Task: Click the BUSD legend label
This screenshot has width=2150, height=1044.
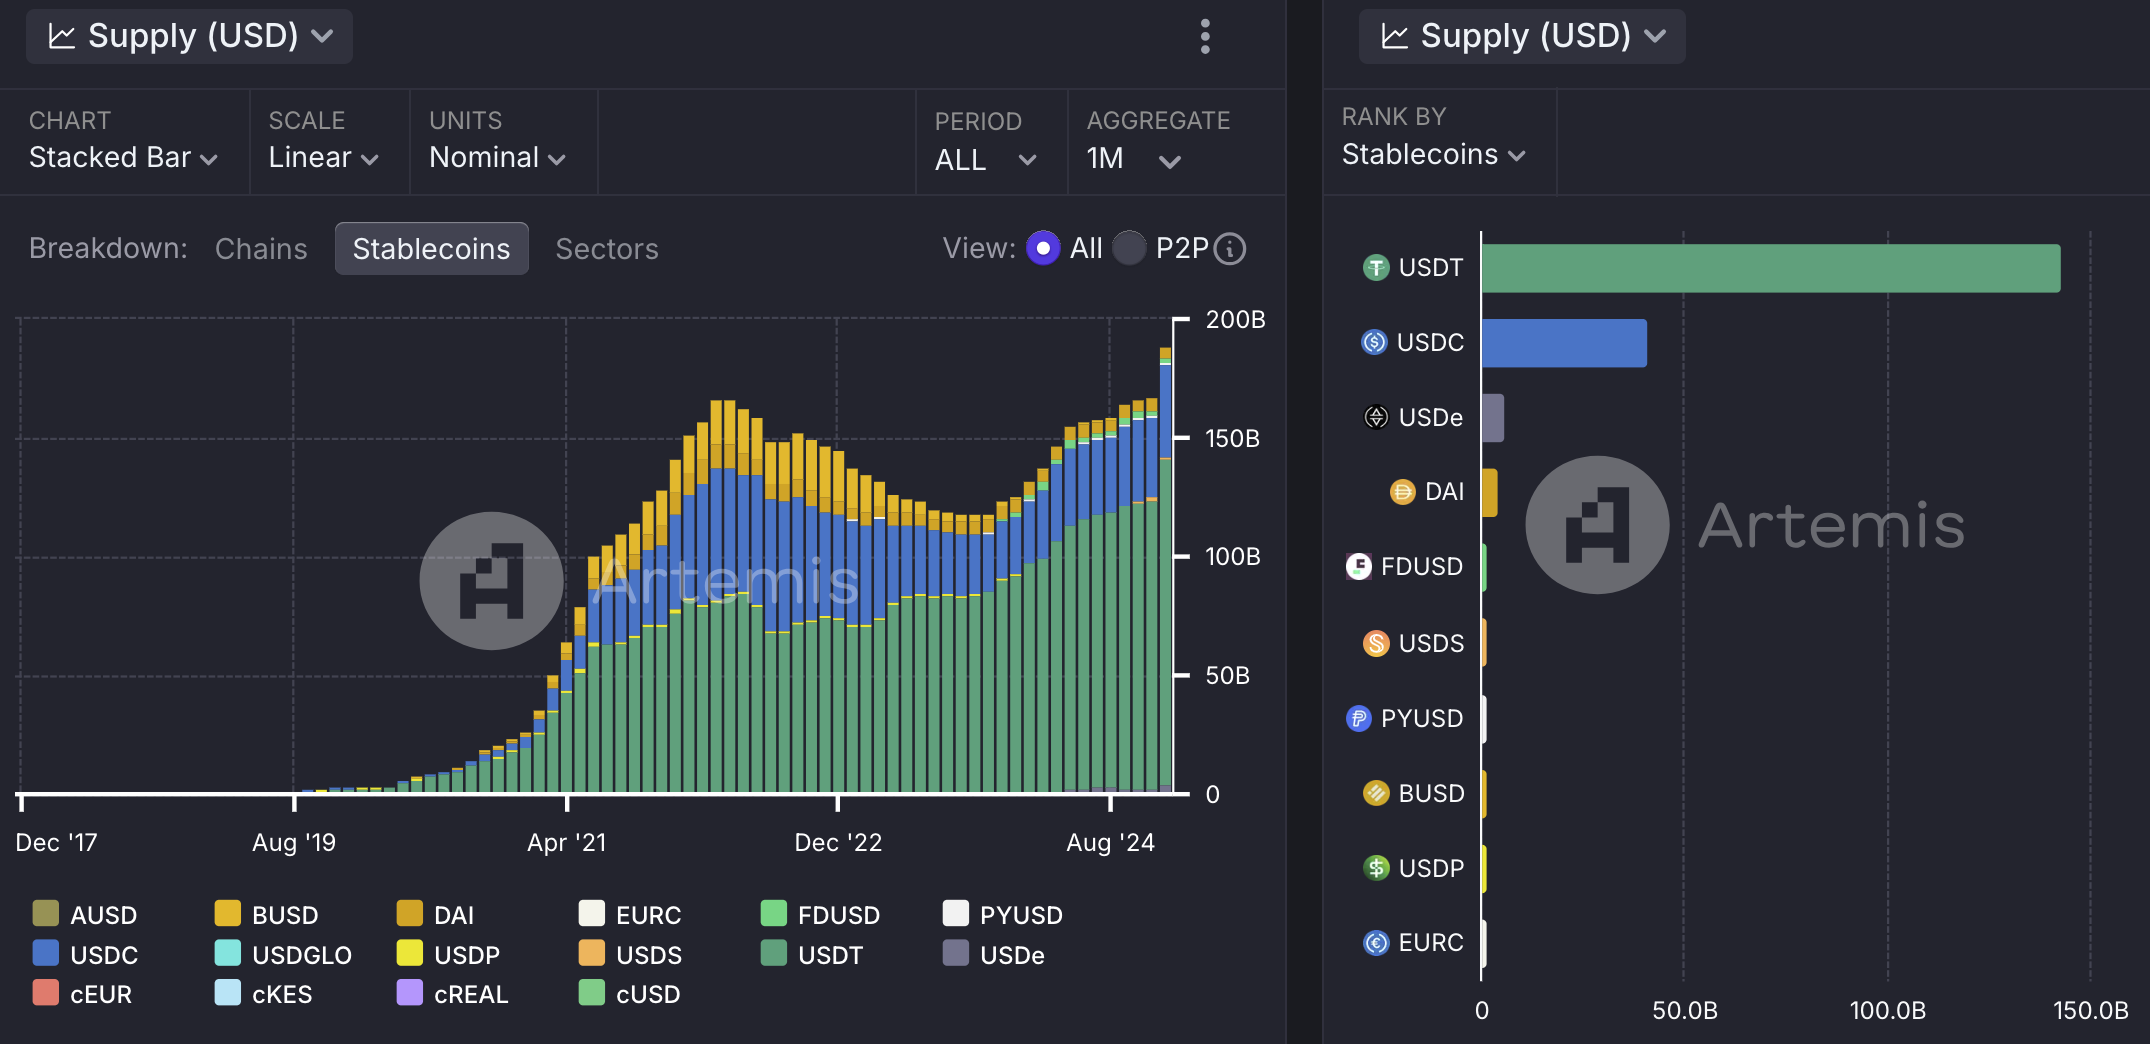Action: (x=285, y=915)
